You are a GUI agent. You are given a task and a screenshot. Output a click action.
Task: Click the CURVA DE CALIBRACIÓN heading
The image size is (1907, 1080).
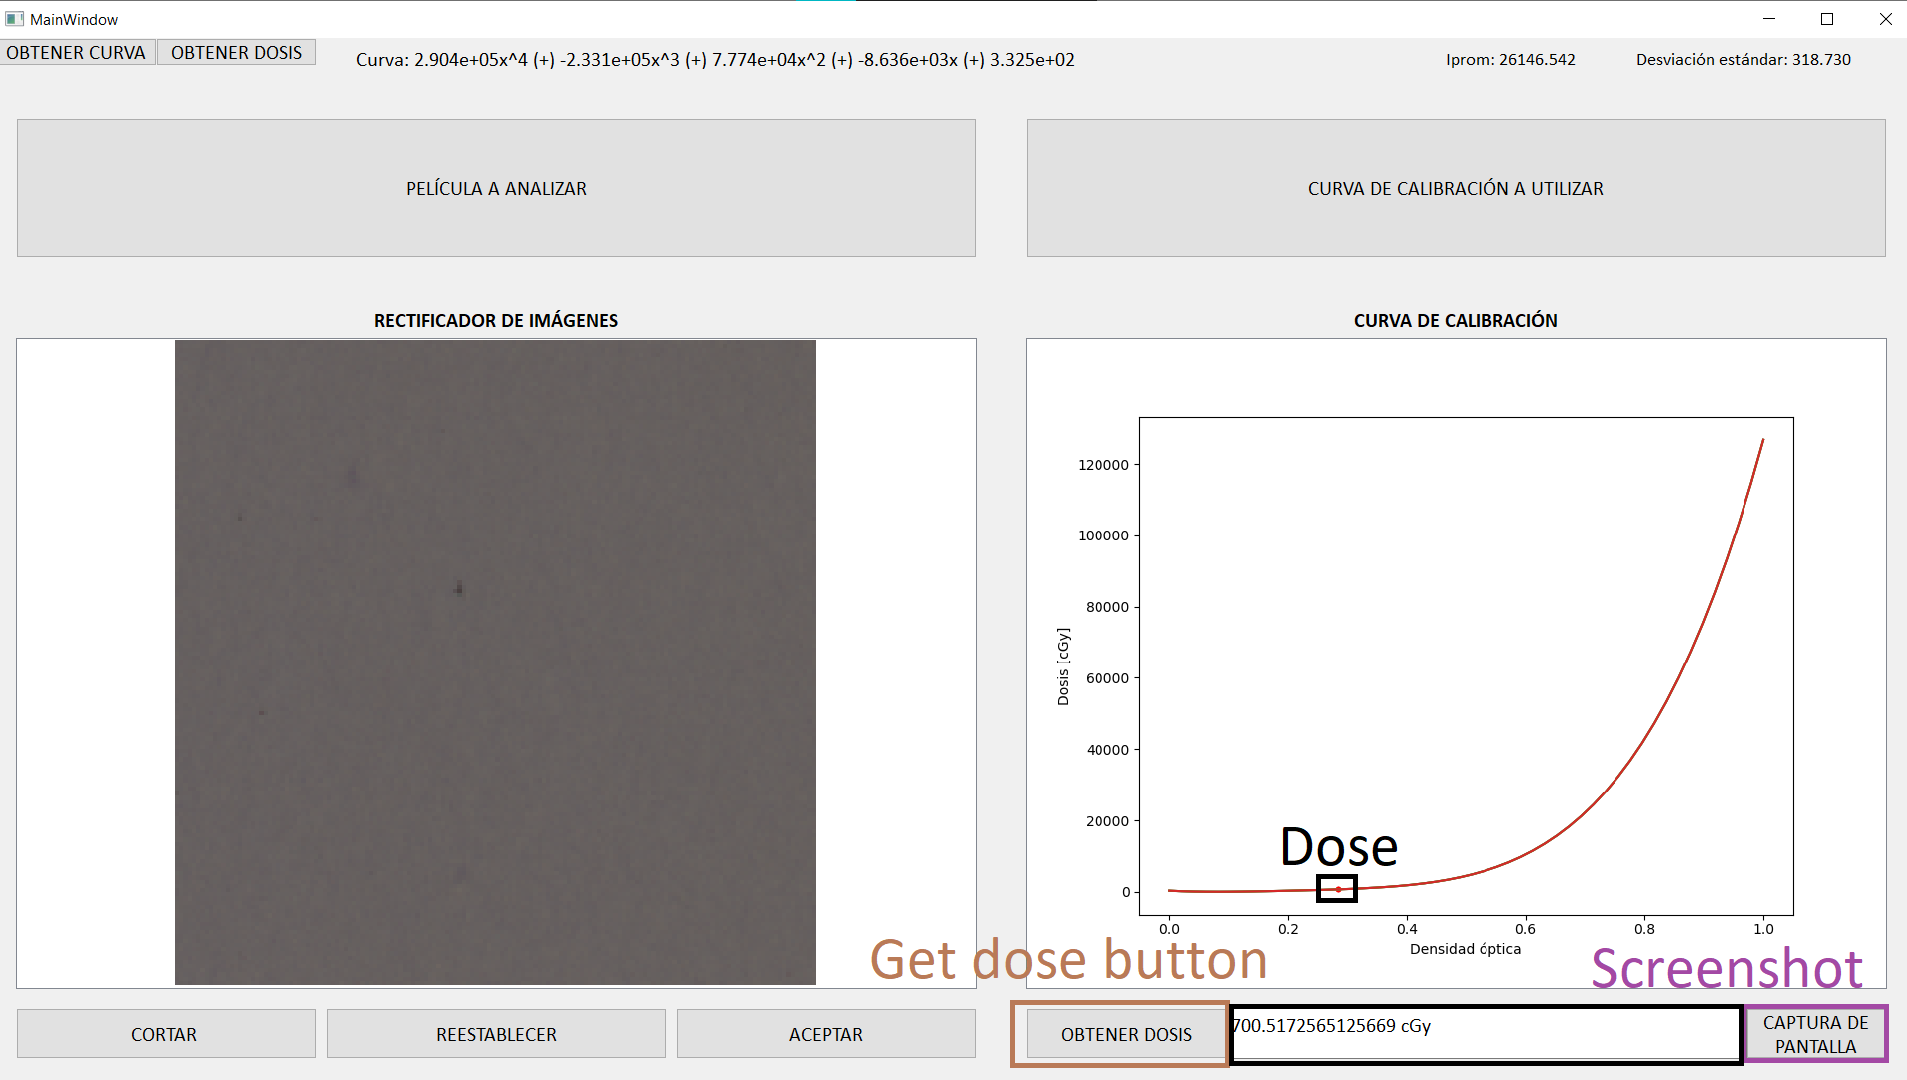click(1454, 320)
